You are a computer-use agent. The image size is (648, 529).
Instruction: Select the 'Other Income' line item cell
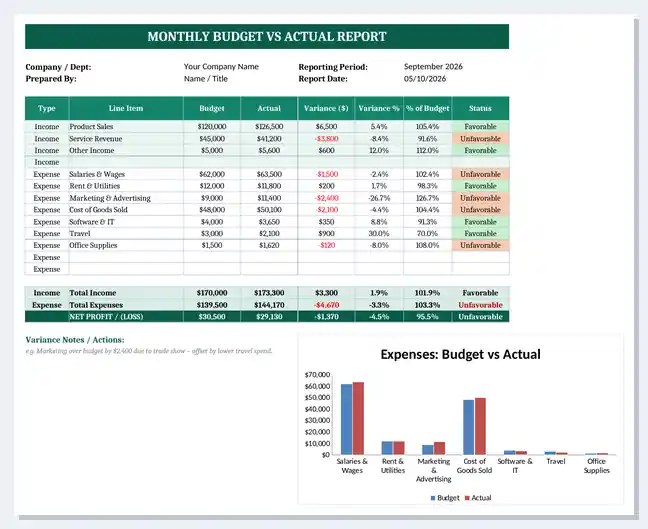[x=126, y=150]
